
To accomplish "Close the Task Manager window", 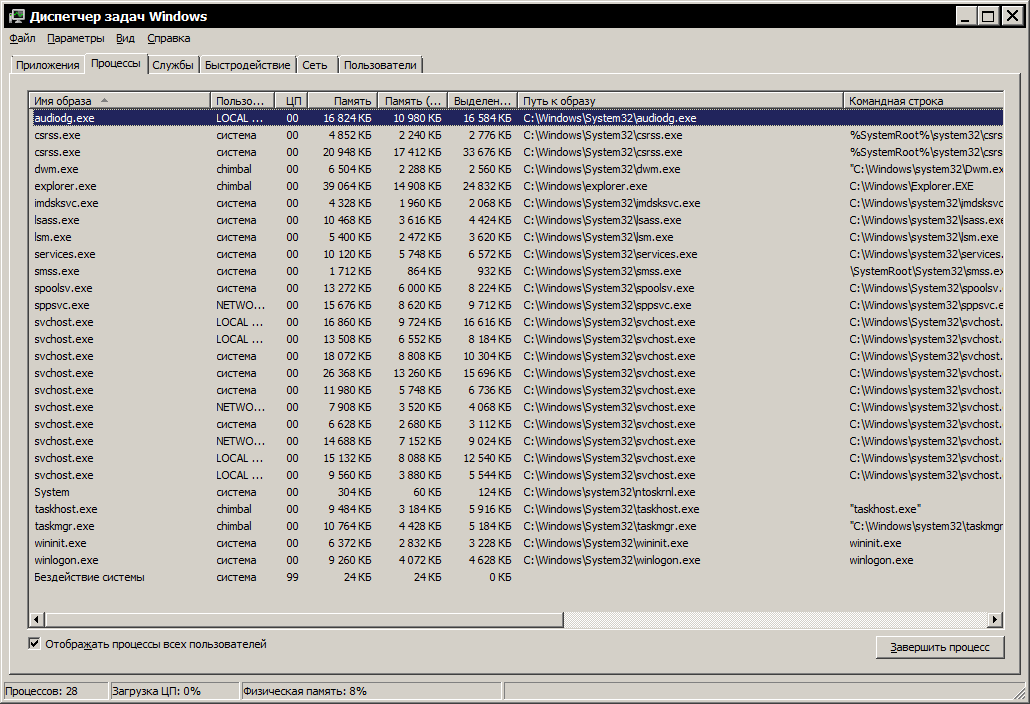I will click(1012, 16).
